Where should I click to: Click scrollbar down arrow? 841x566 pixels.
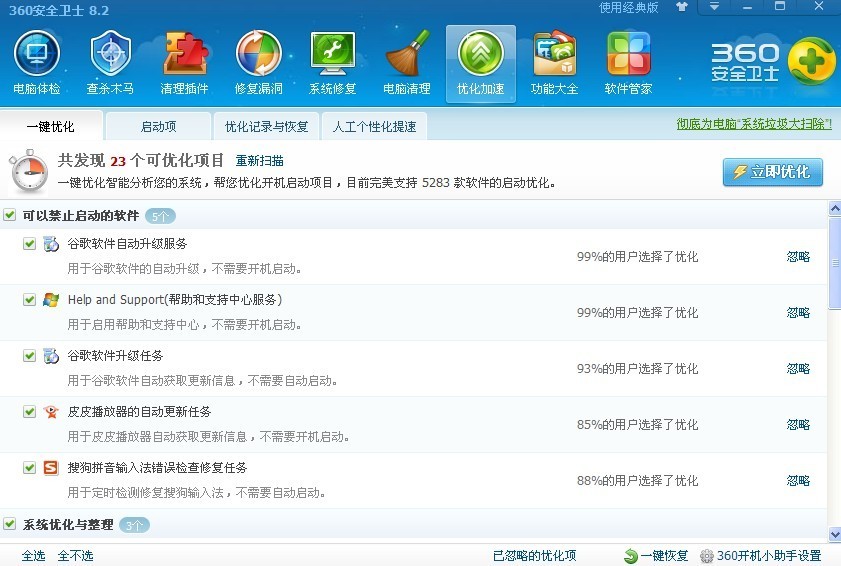click(835, 534)
